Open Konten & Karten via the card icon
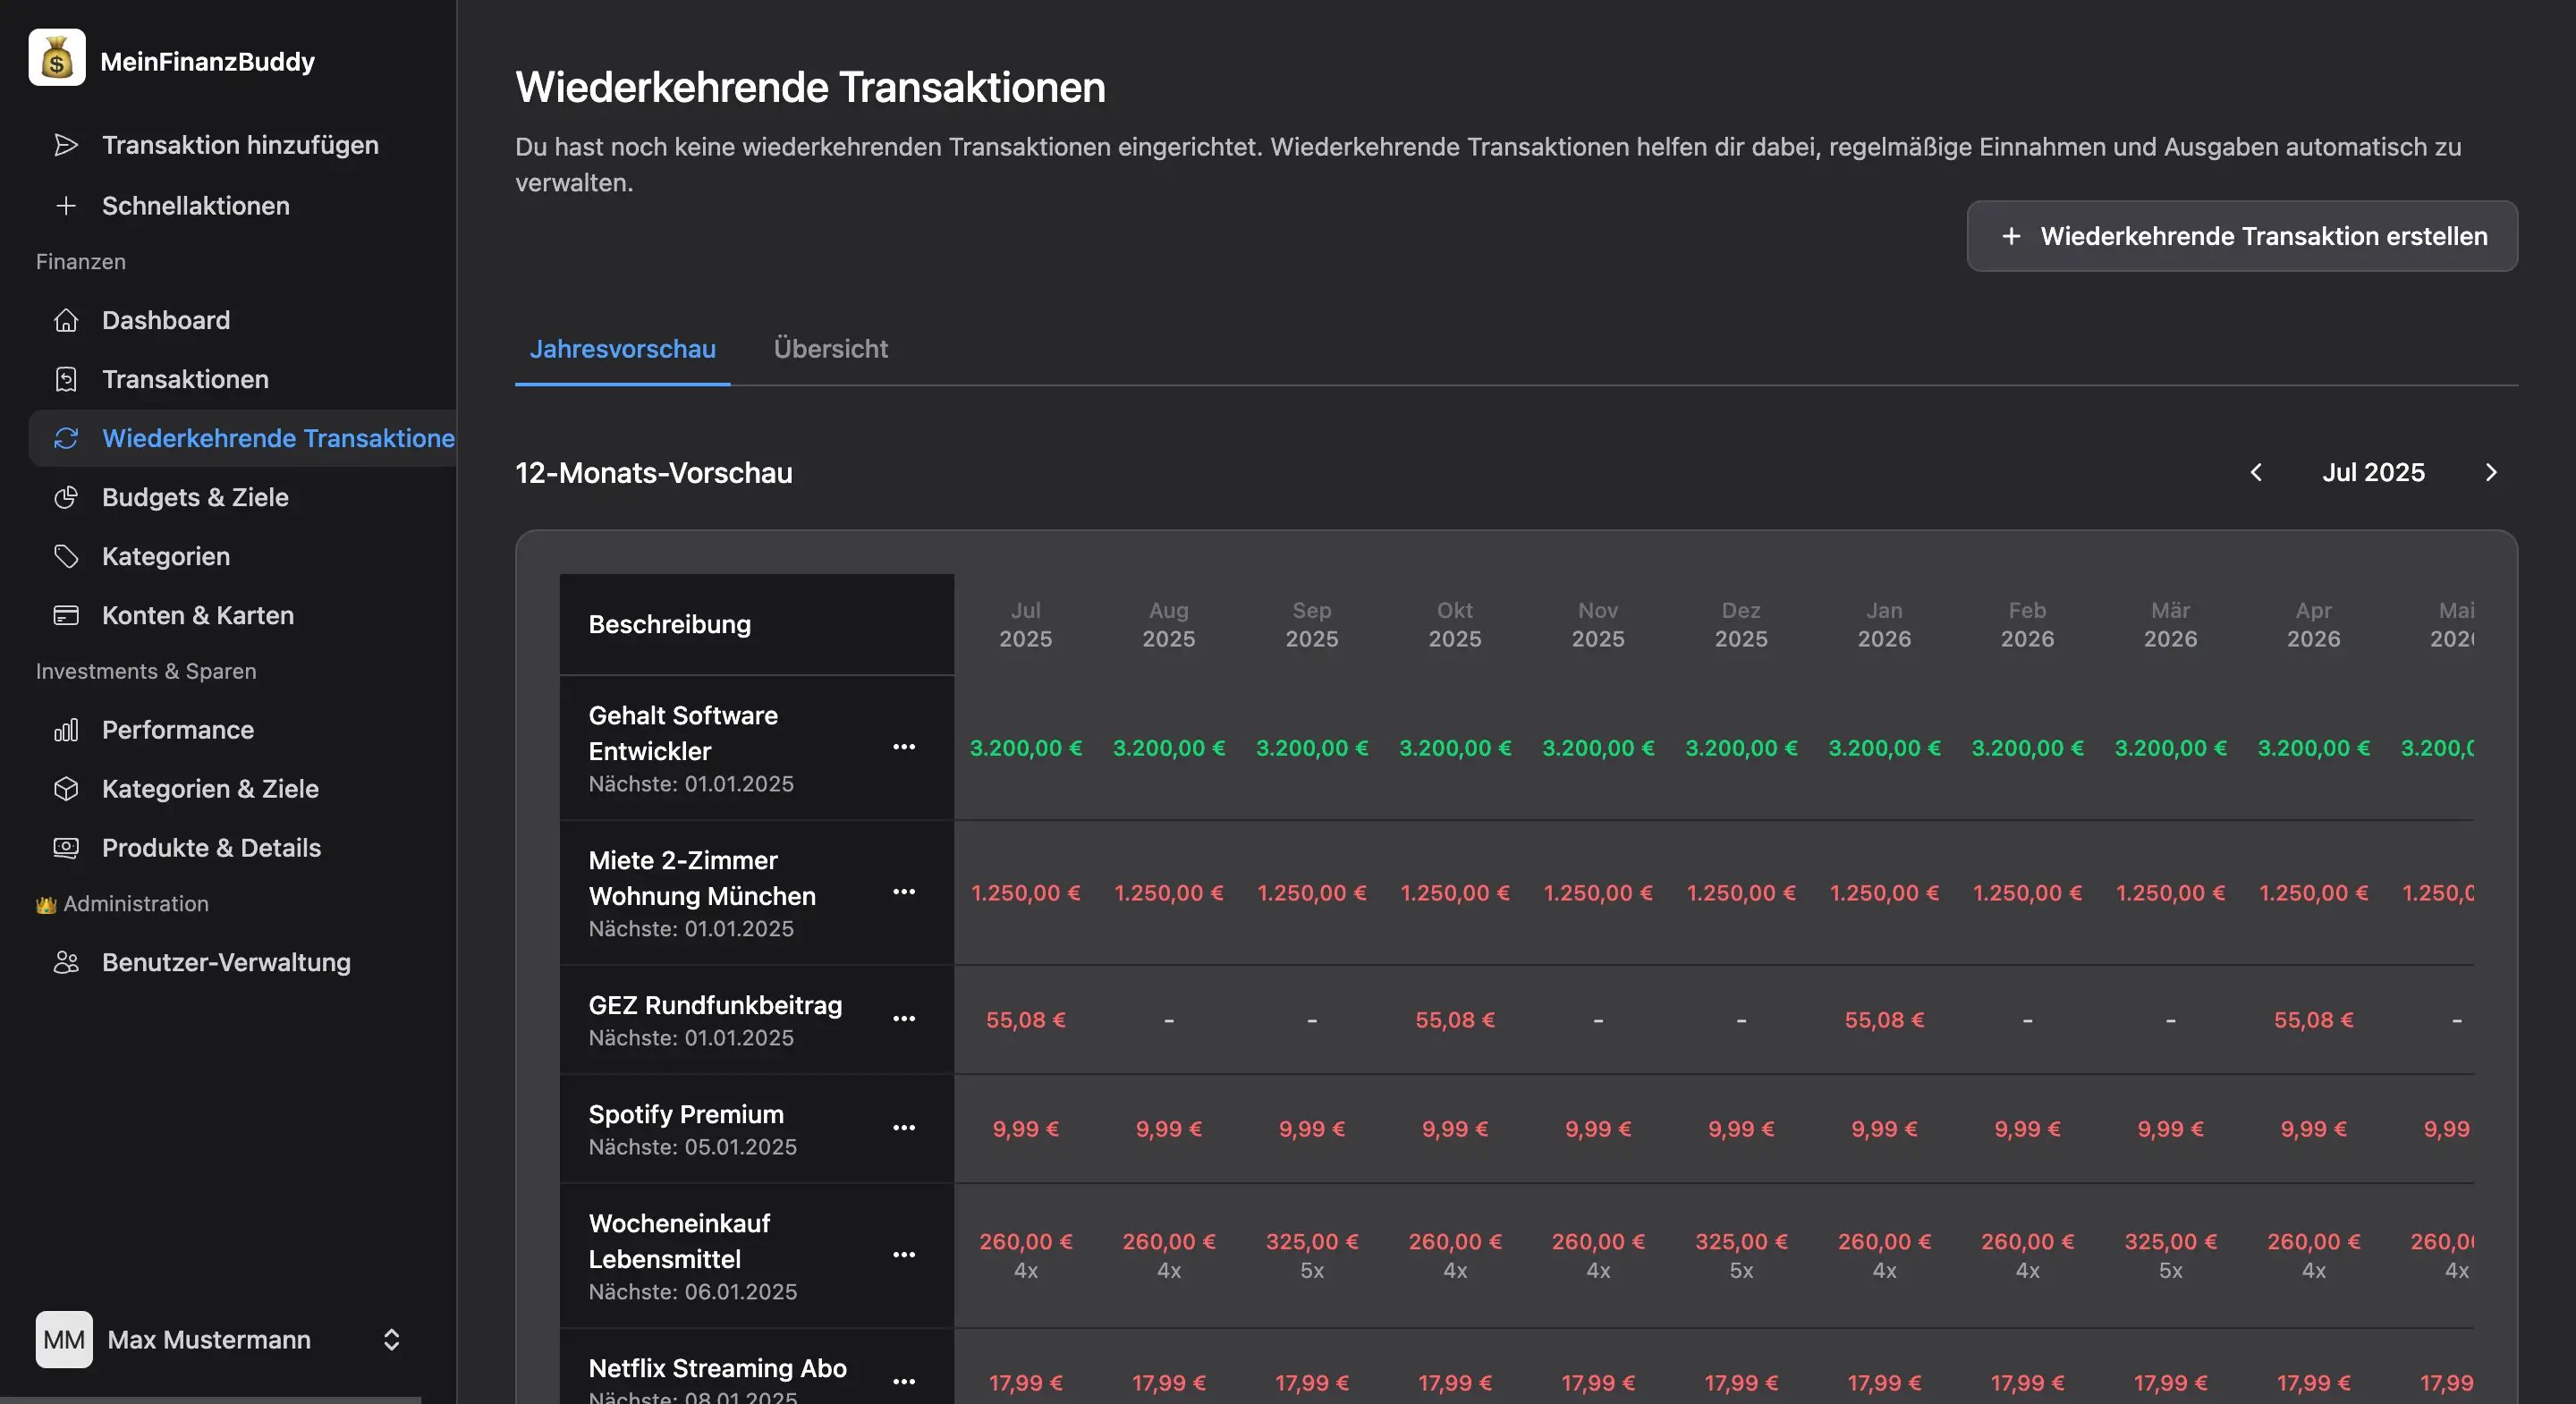The width and height of the screenshot is (2576, 1404). [66, 615]
